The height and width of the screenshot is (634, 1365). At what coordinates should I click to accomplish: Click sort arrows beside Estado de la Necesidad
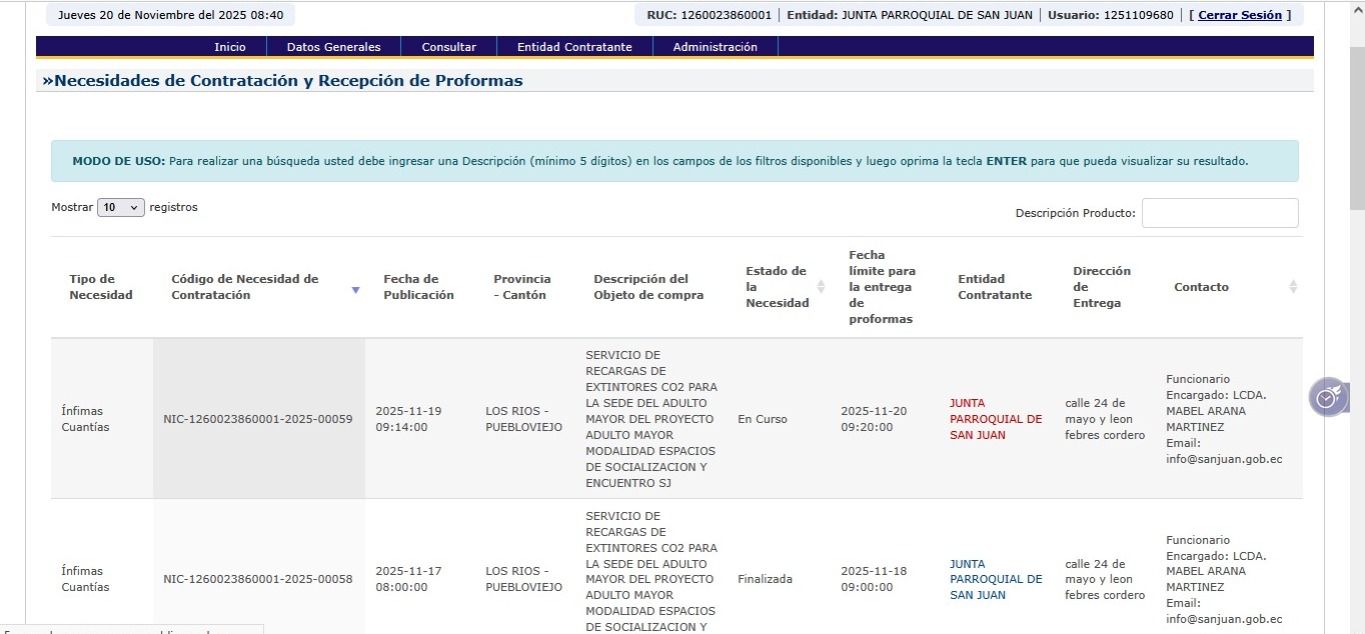pyautogui.click(x=821, y=287)
